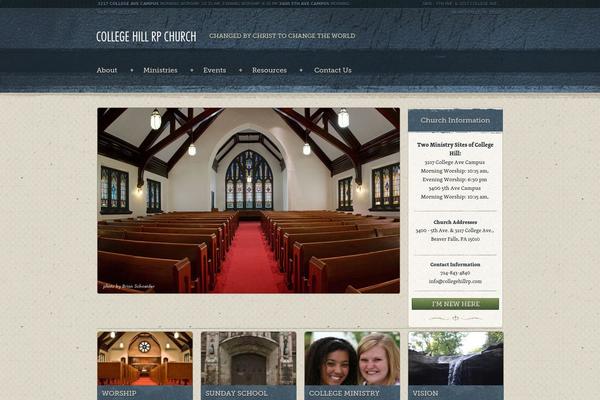The width and height of the screenshot is (600, 400).
Task: Click the I'm New Here button
Action: (455, 304)
